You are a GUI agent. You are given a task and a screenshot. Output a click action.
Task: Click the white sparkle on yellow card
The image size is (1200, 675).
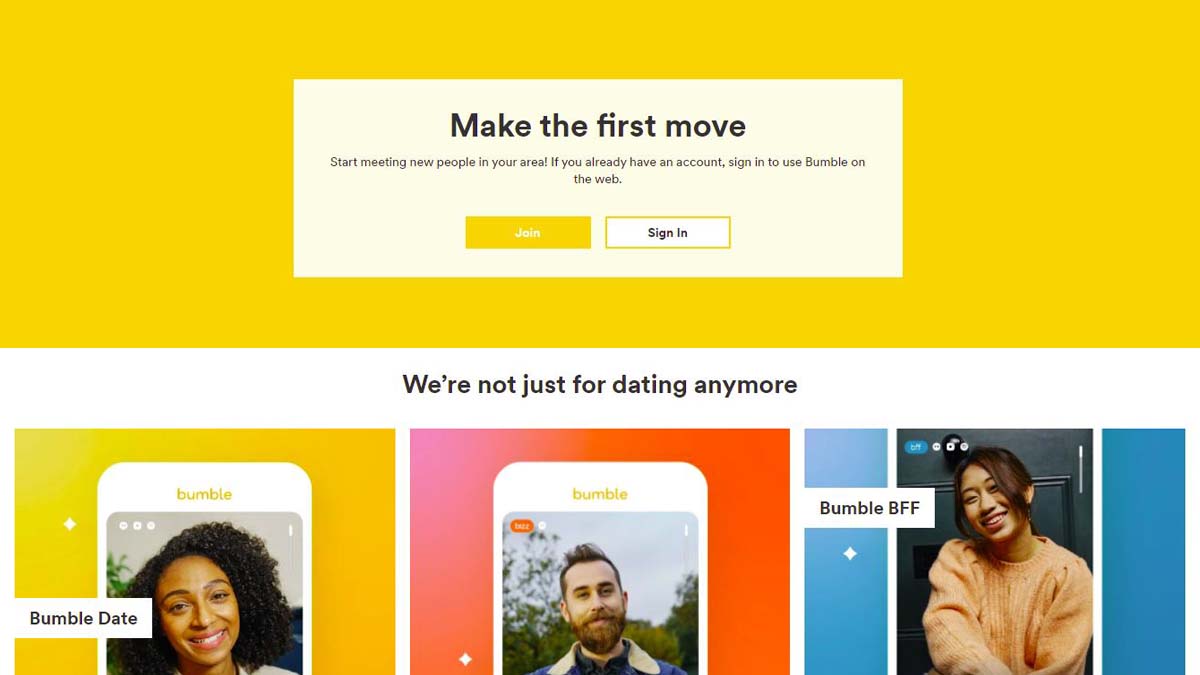click(69, 524)
